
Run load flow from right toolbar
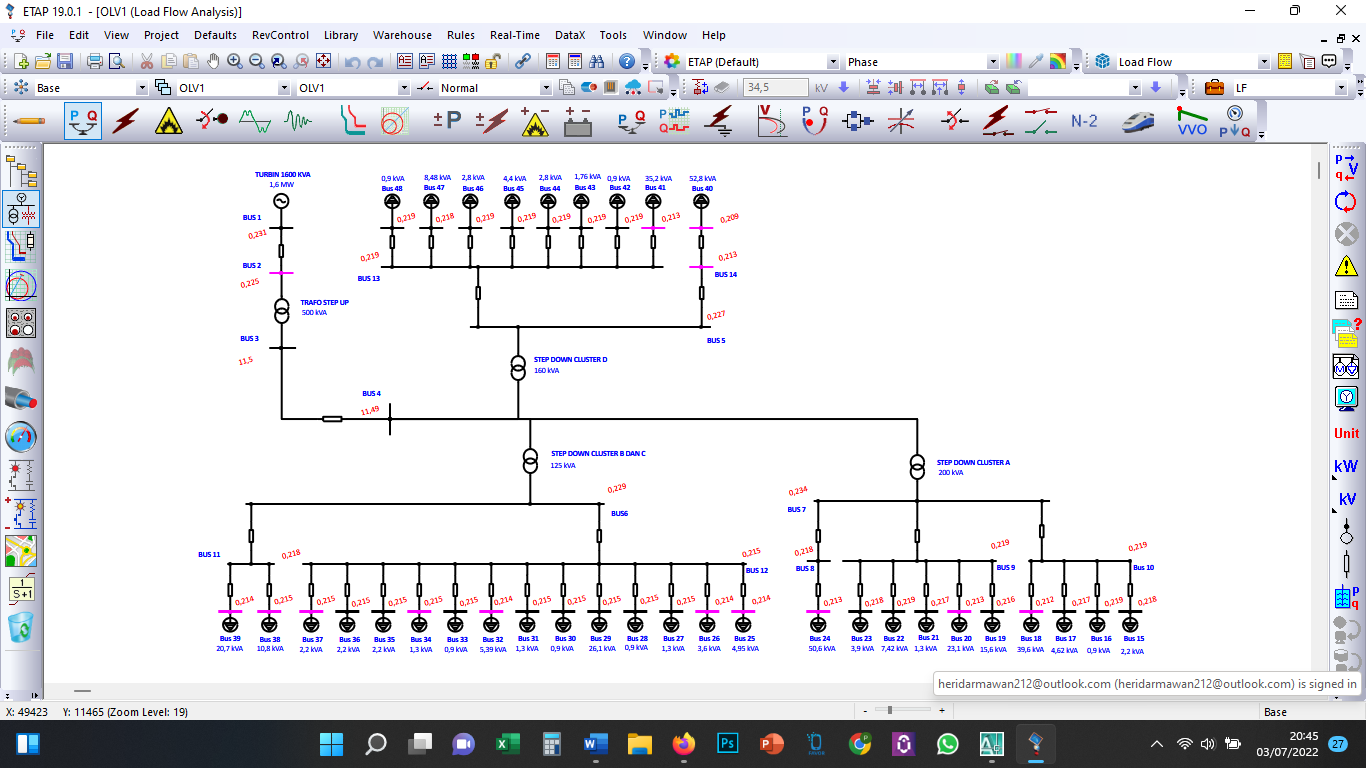(1346, 167)
